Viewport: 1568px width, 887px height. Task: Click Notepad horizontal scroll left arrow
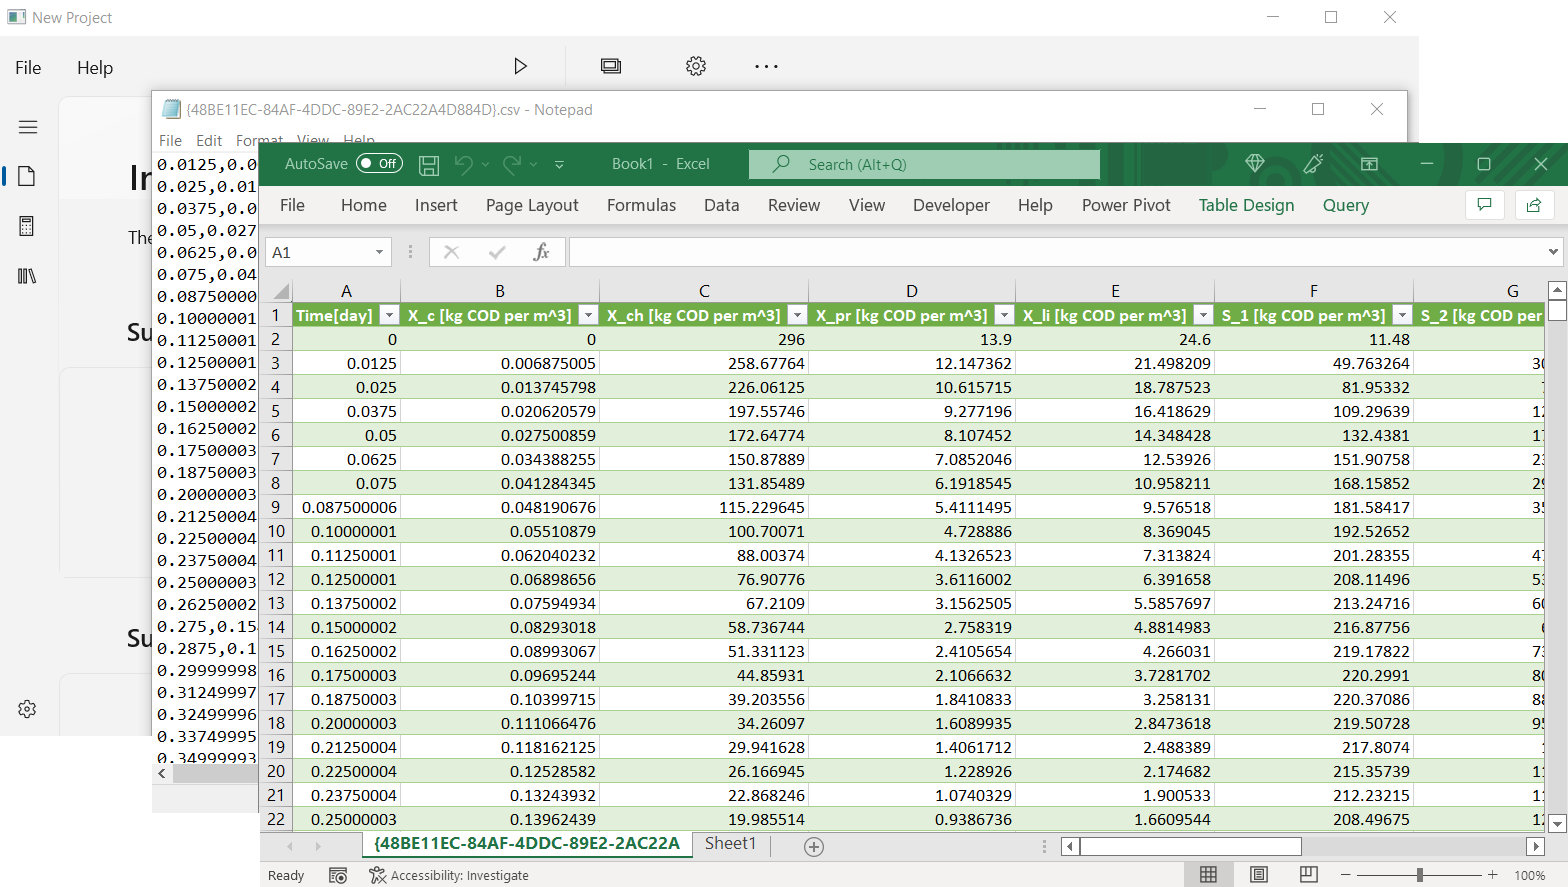pyautogui.click(x=163, y=773)
